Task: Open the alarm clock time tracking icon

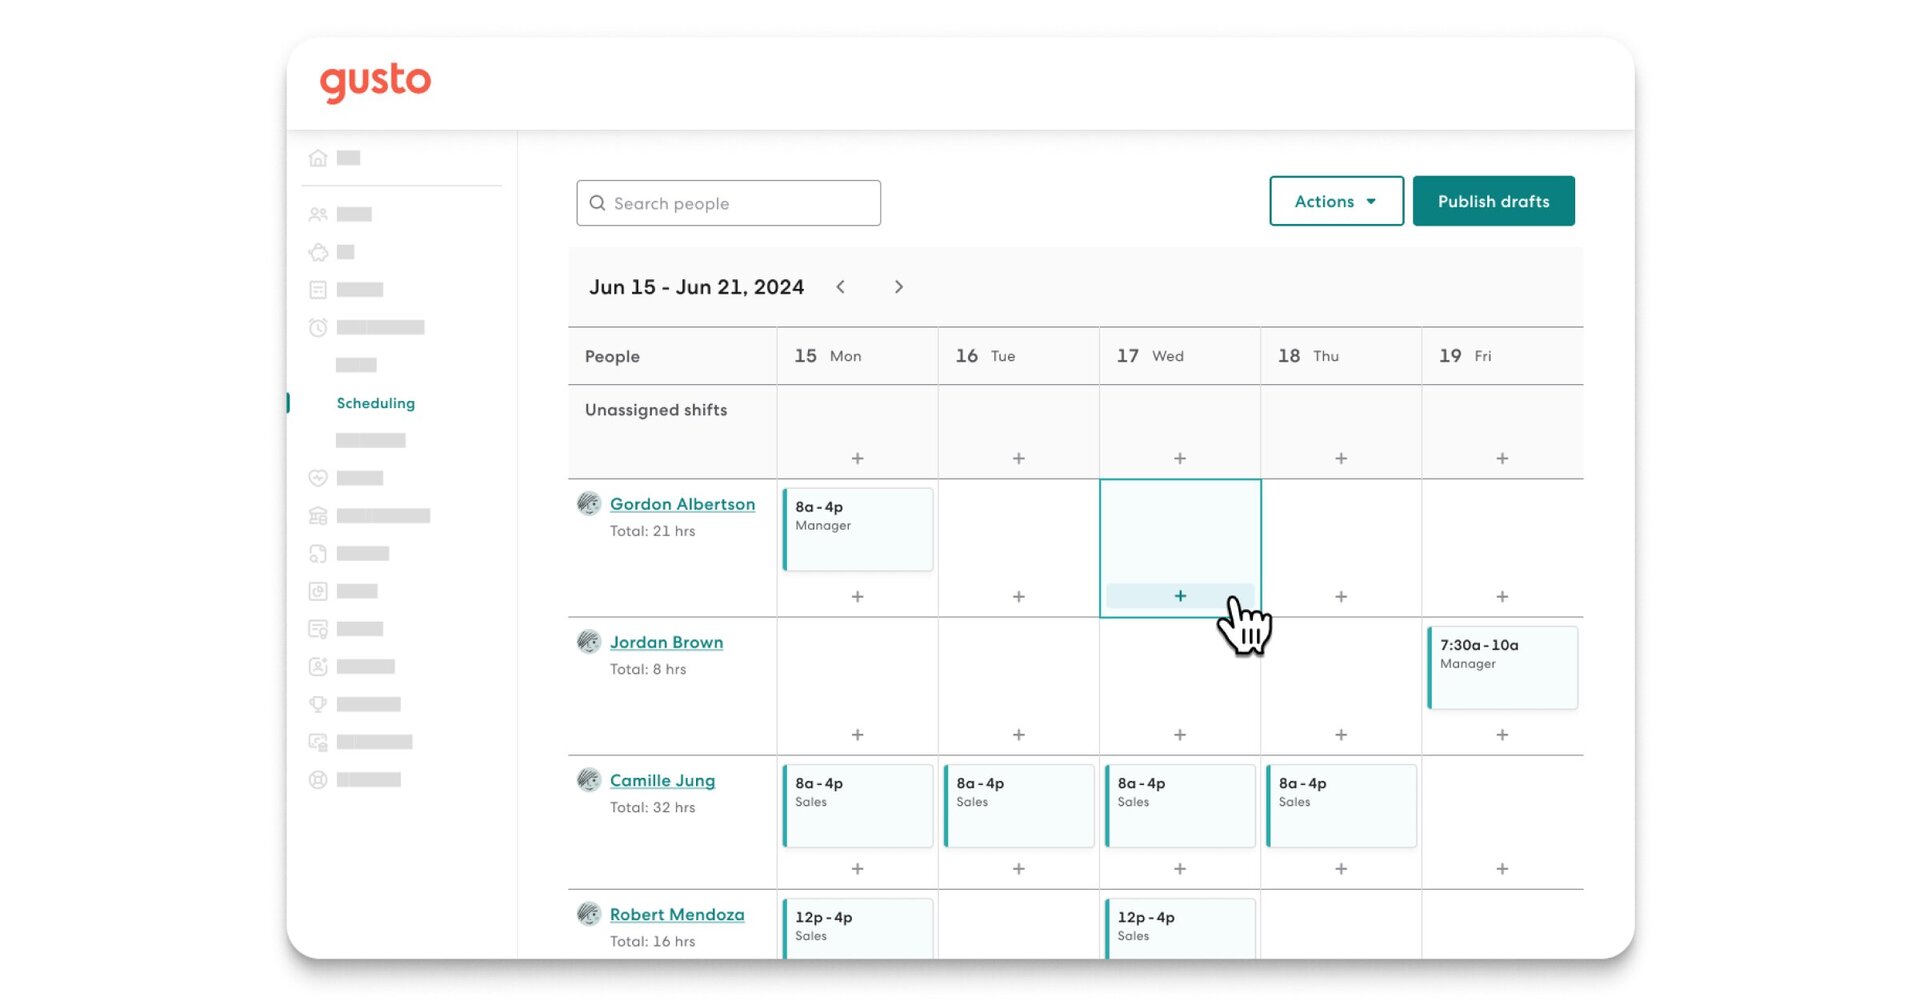Action: [318, 327]
